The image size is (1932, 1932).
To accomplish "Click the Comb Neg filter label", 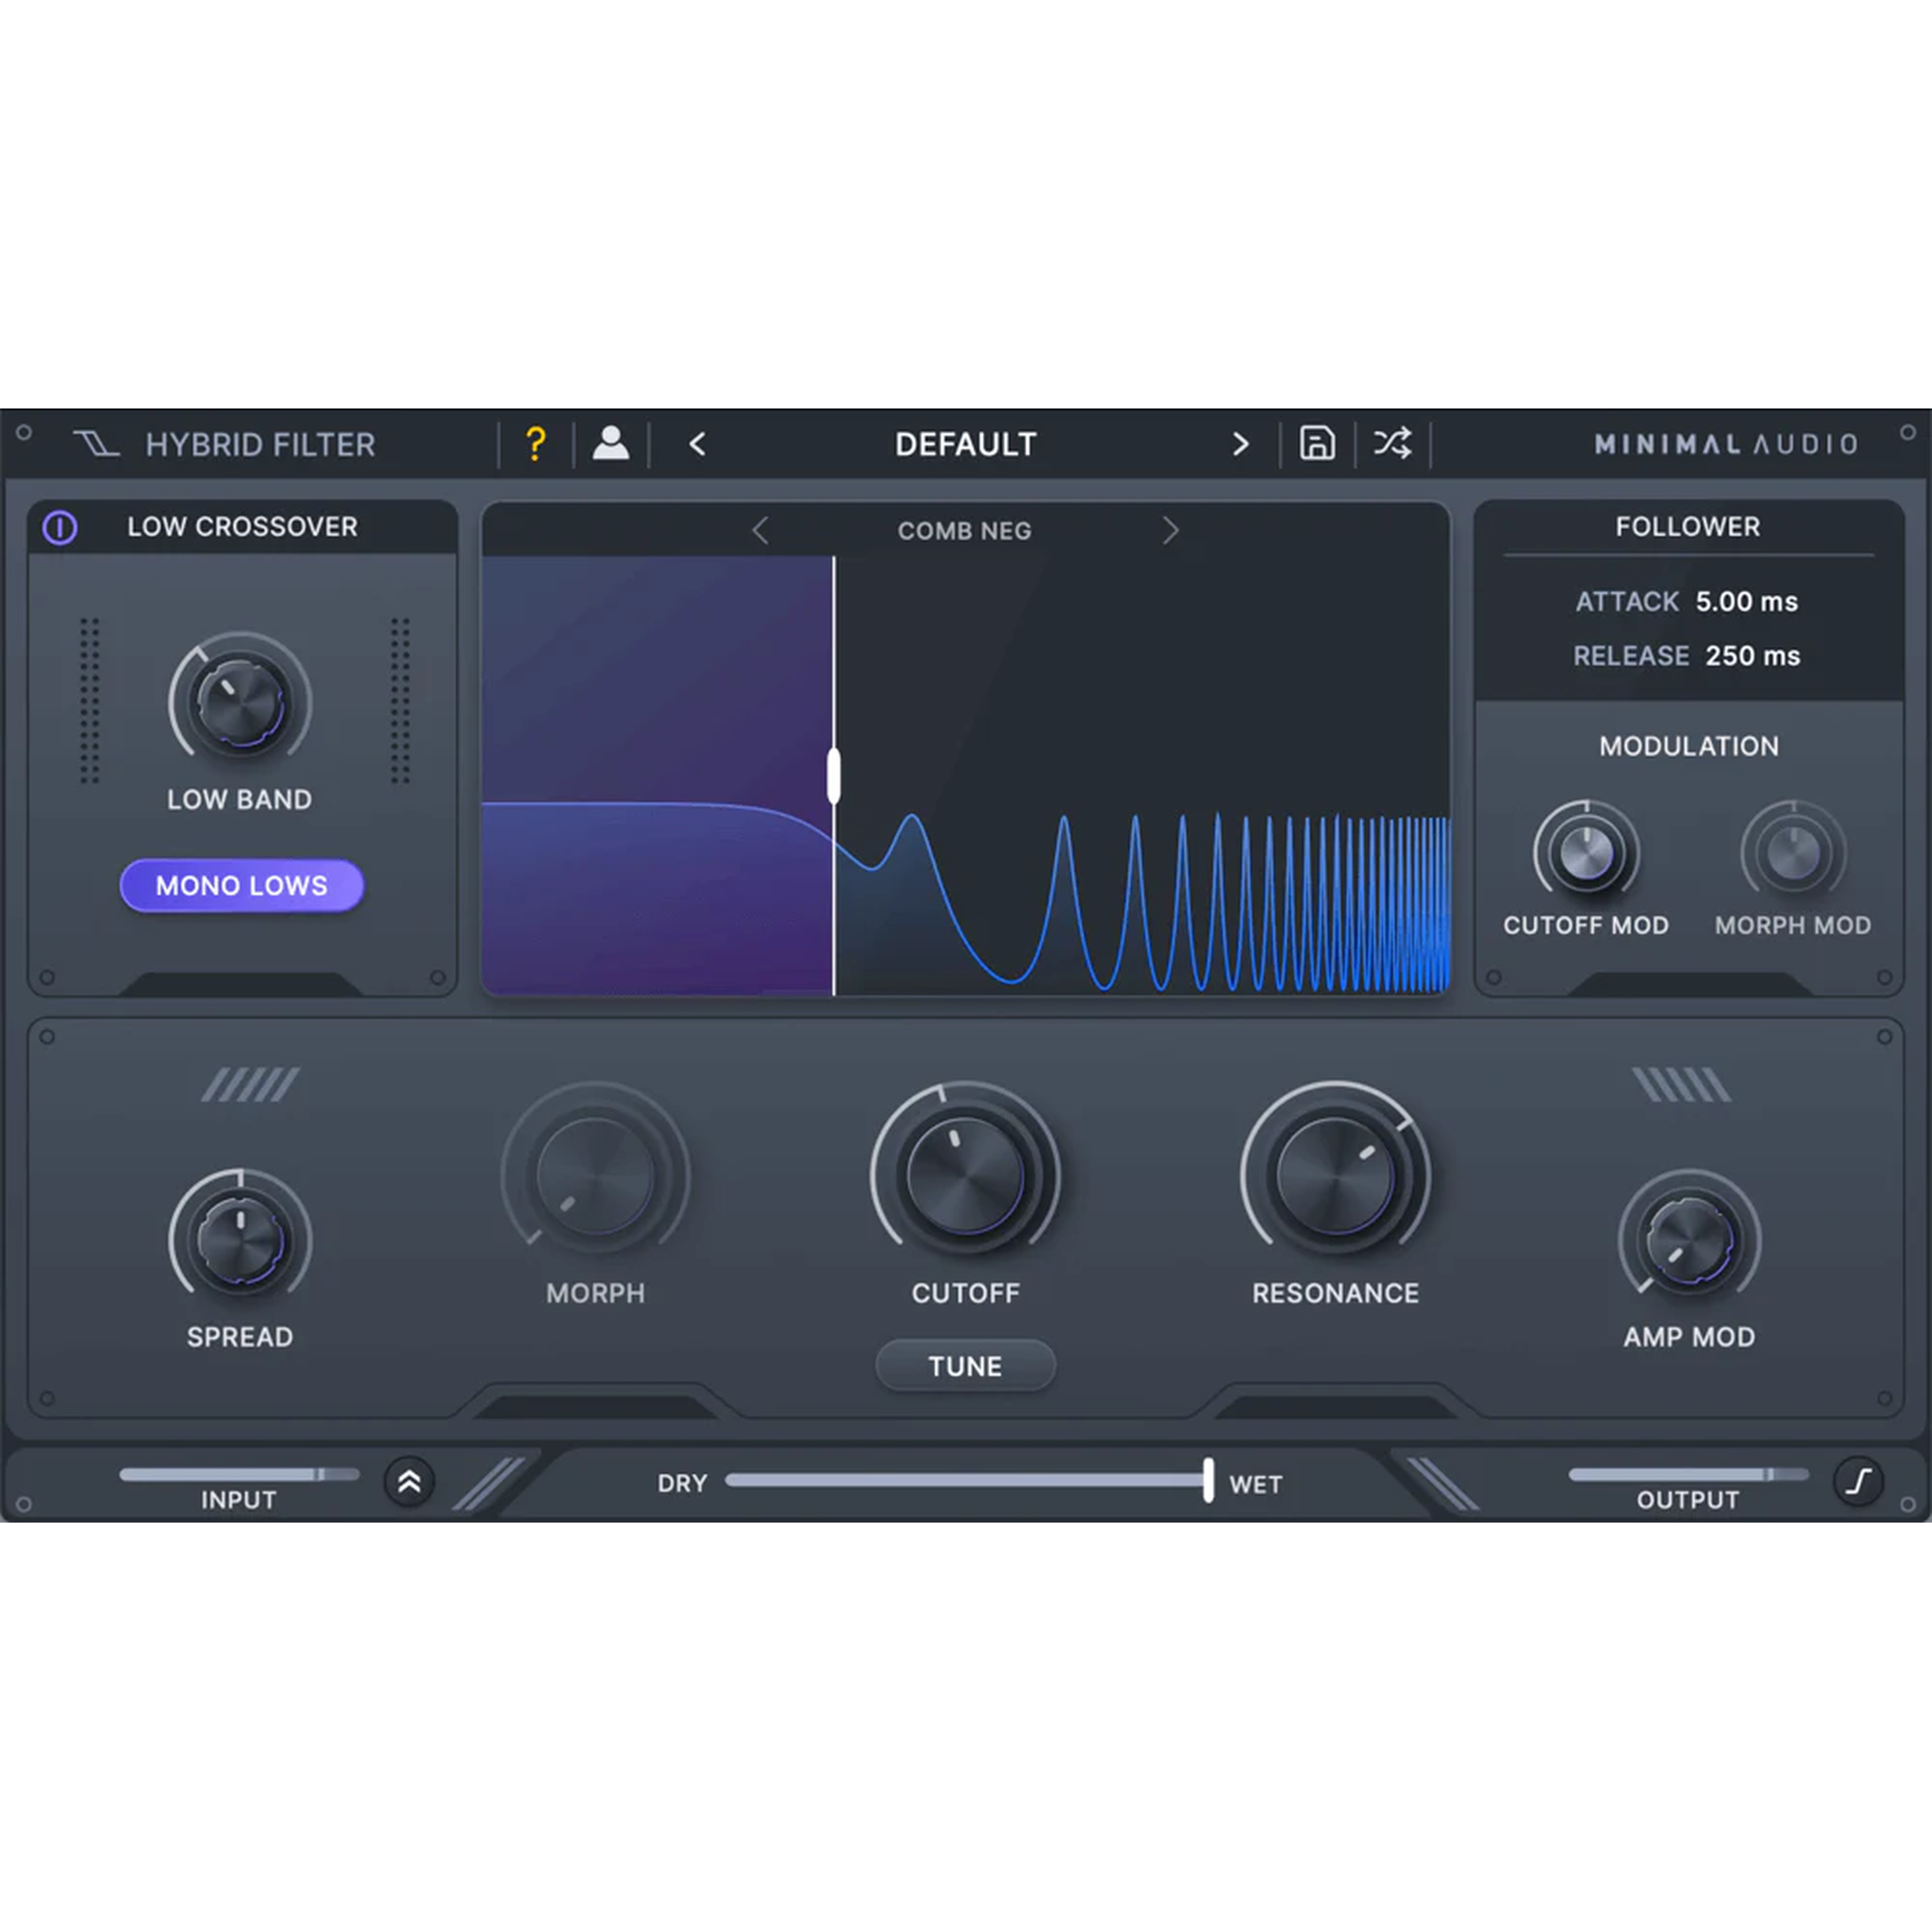I will (x=964, y=531).
